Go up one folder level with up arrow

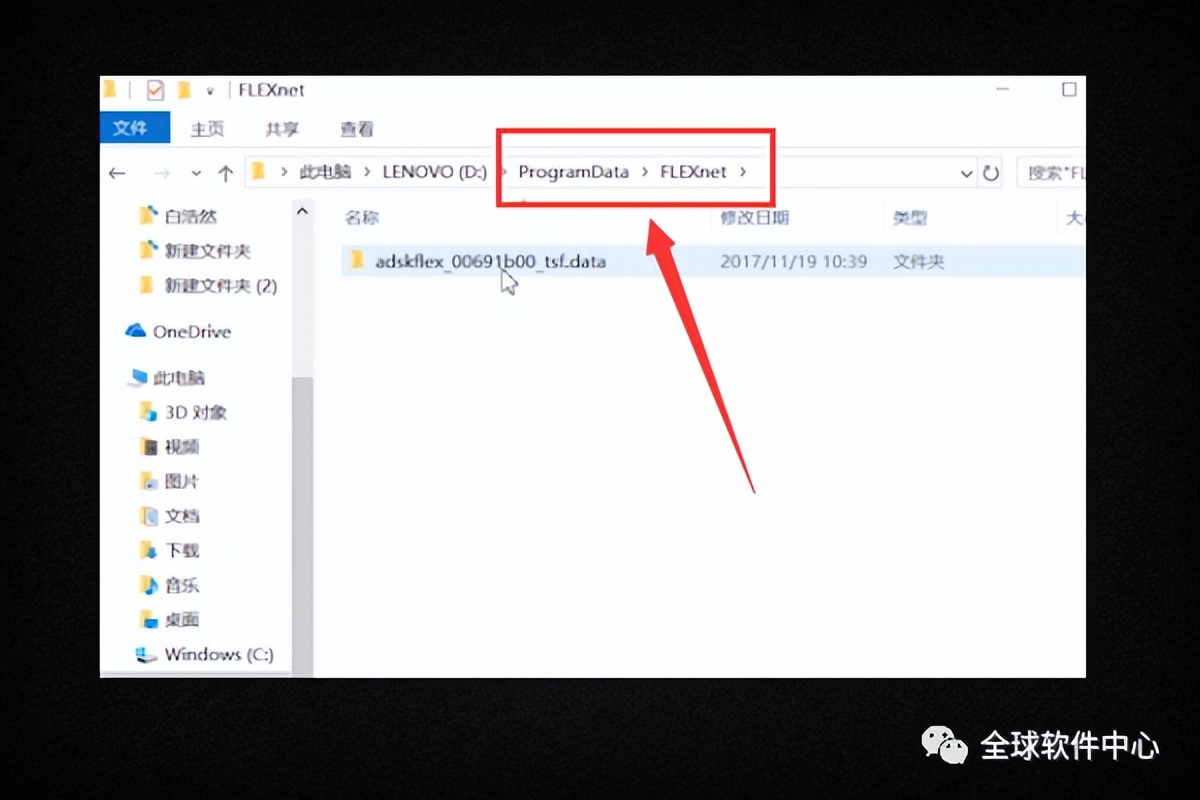226,173
